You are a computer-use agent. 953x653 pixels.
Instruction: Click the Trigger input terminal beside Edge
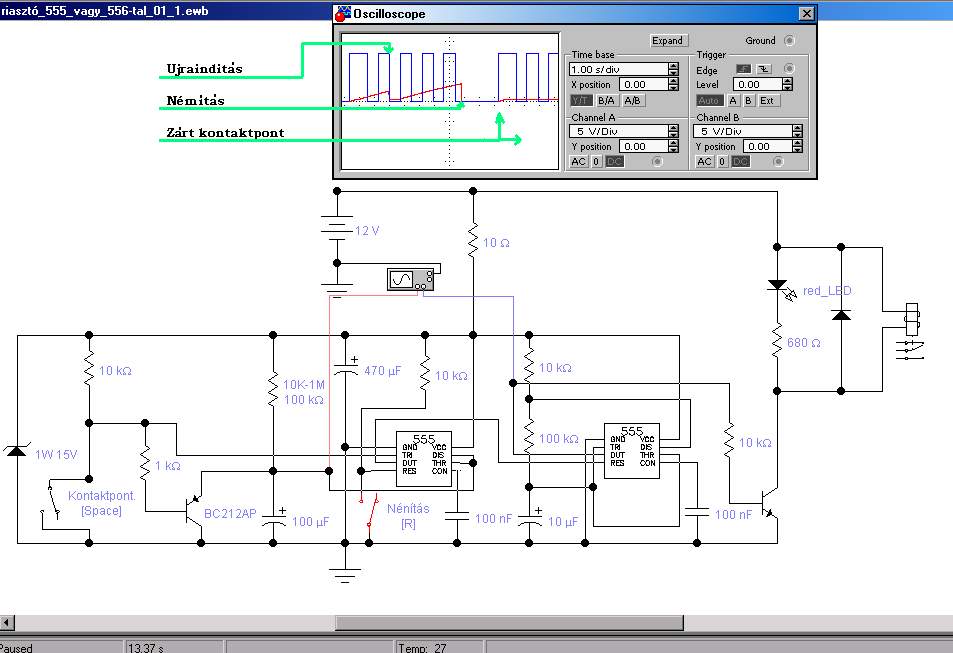point(790,69)
